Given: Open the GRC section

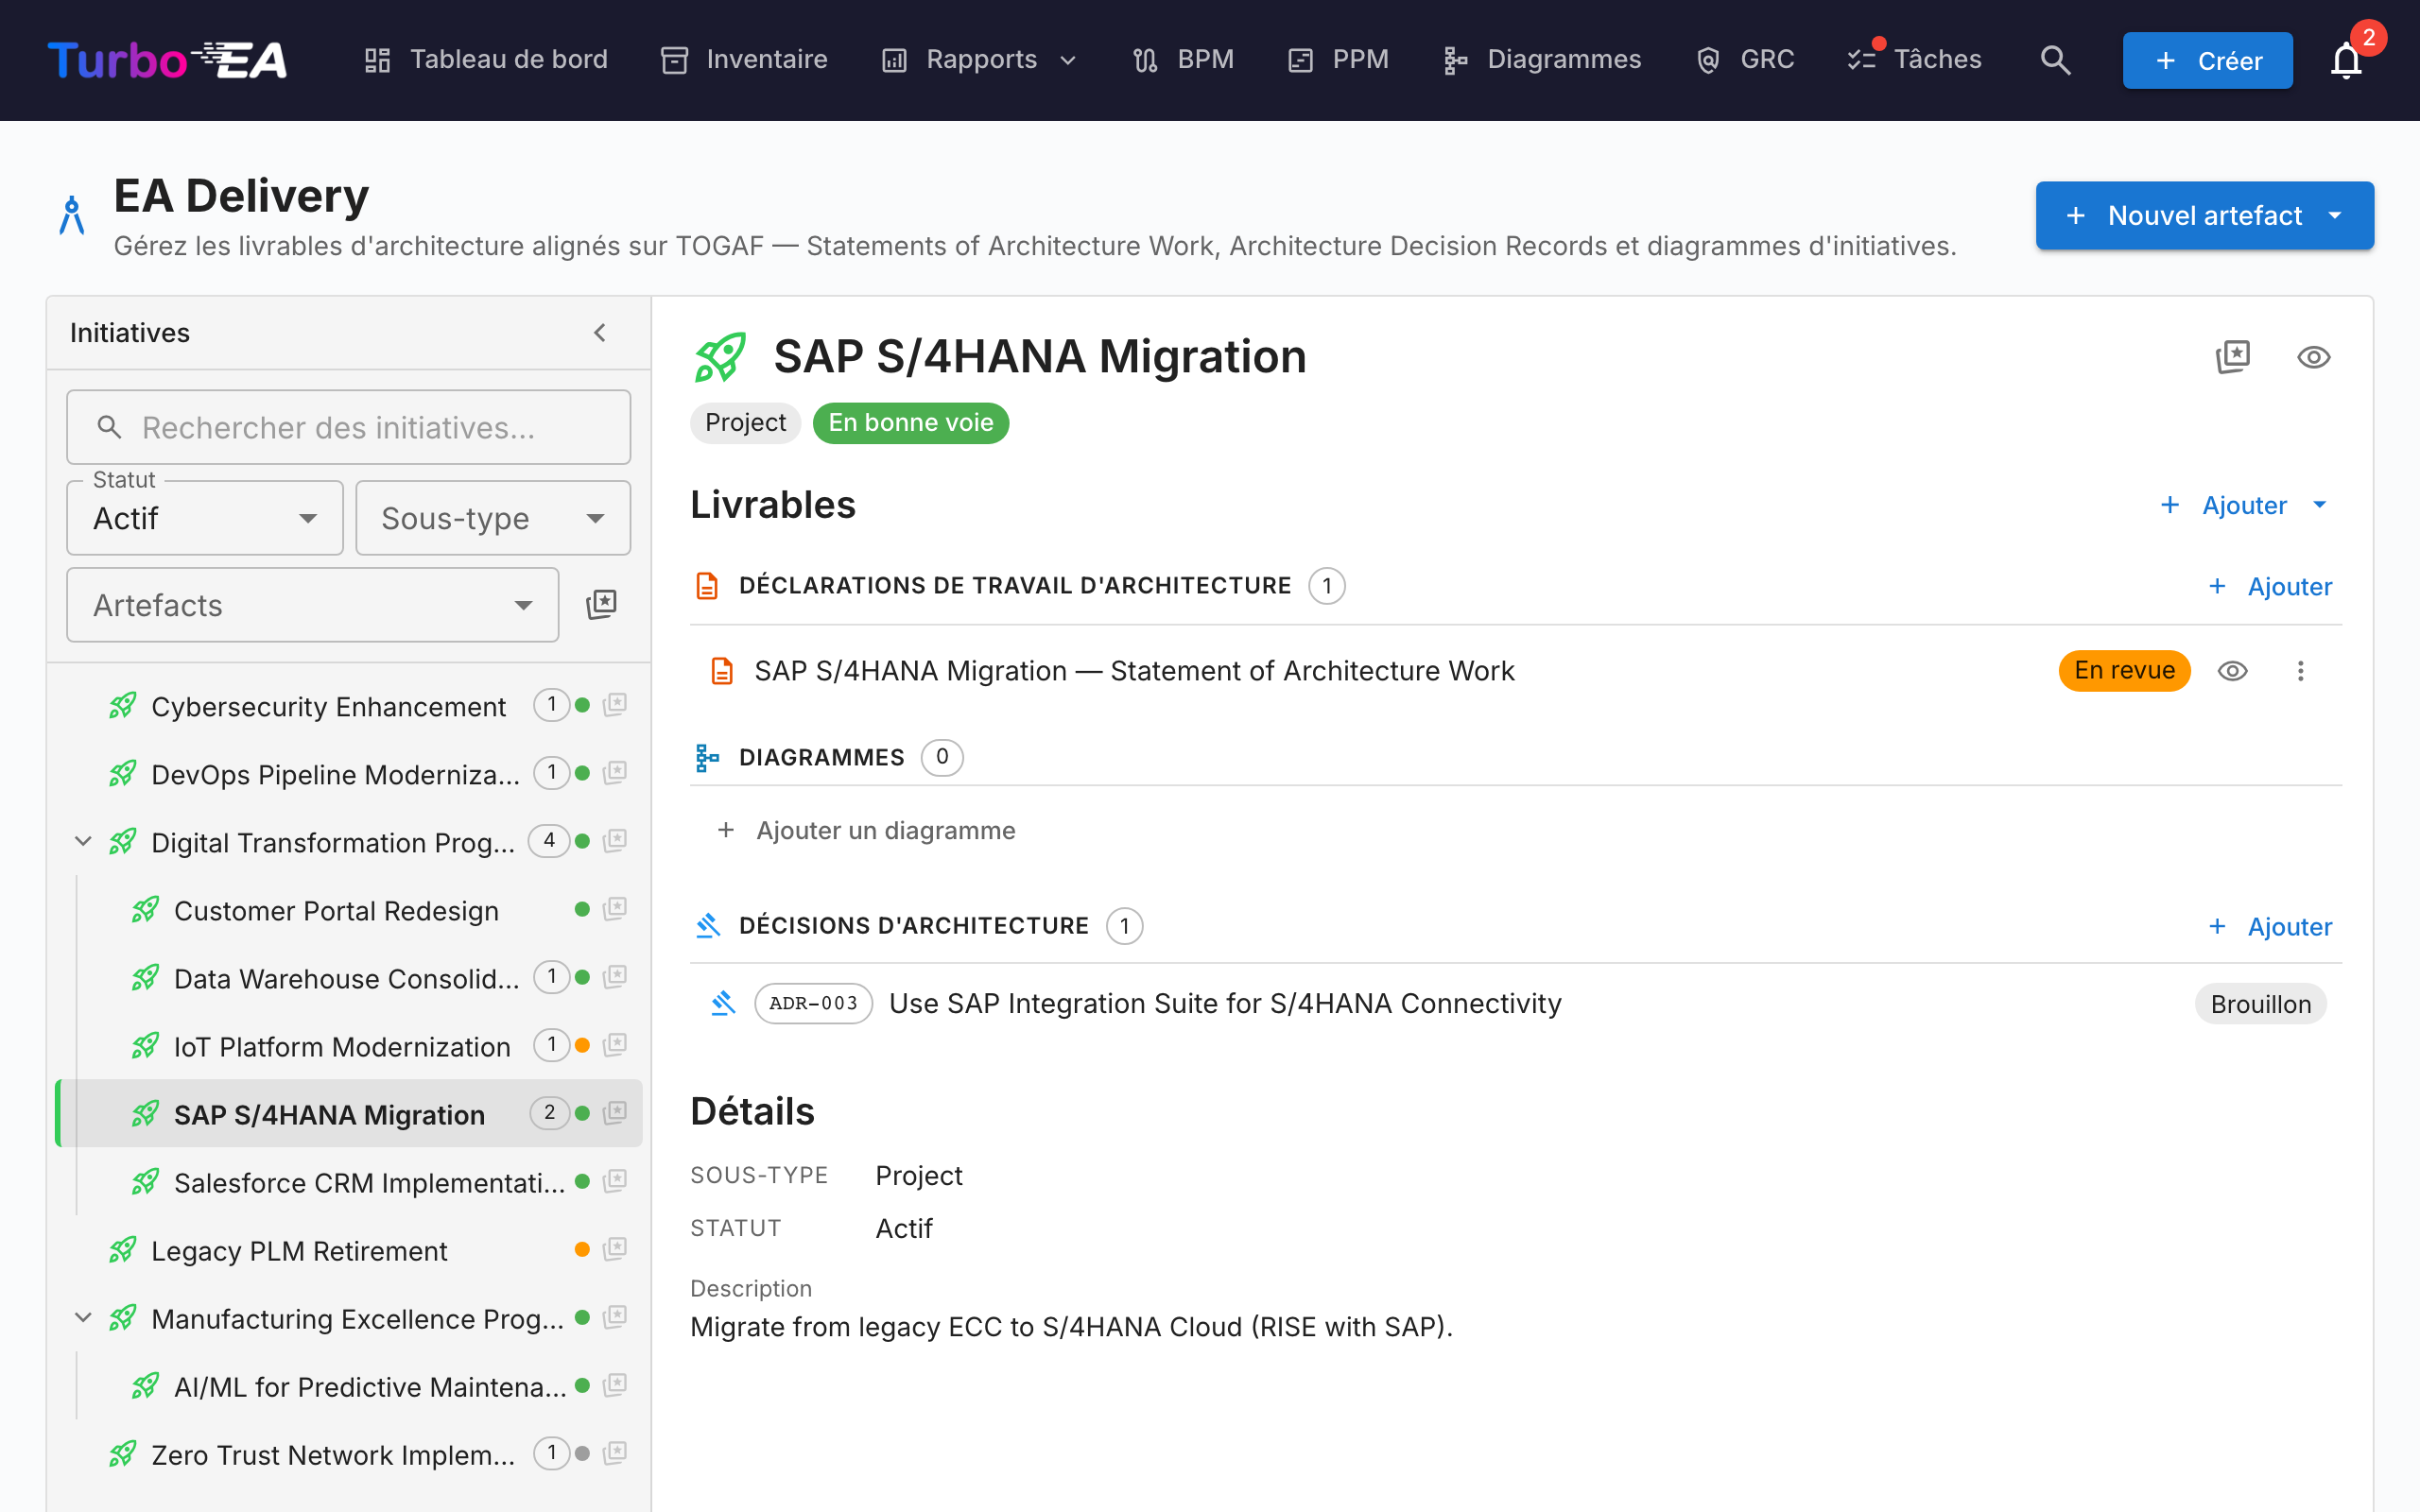Looking at the screenshot, I should (x=1745, y=60).
